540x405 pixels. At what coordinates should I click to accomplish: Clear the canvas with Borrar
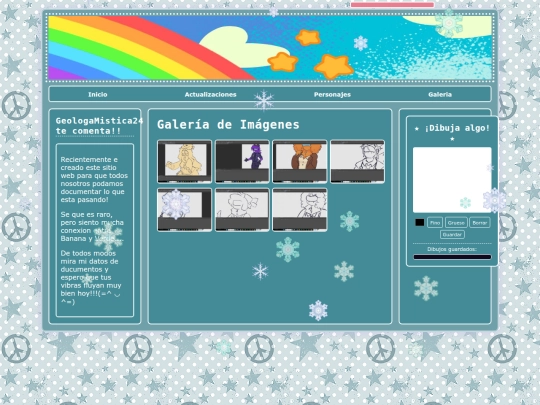(x=479, y=222)
